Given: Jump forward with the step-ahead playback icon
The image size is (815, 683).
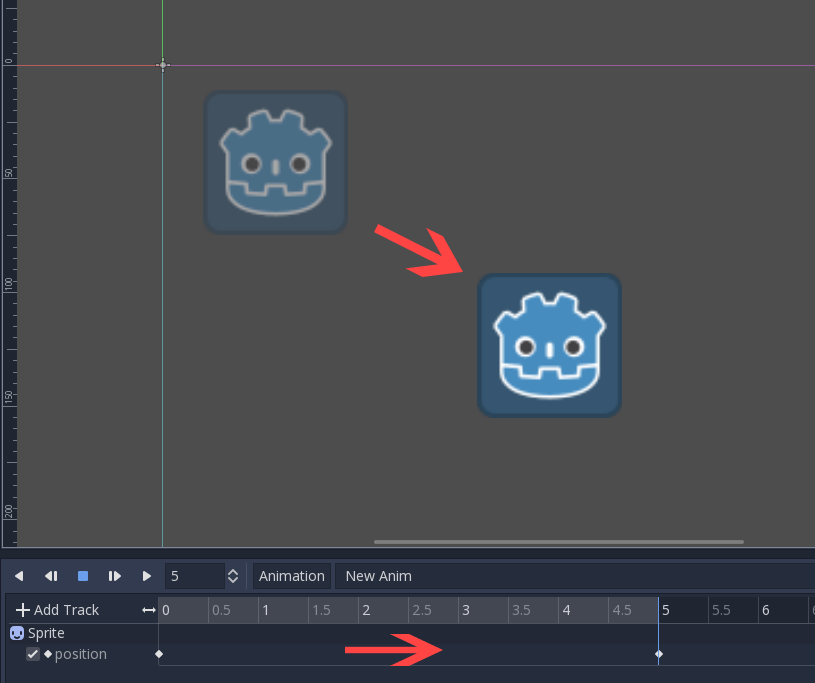Looking at the screenshot, I should [114, 575].
